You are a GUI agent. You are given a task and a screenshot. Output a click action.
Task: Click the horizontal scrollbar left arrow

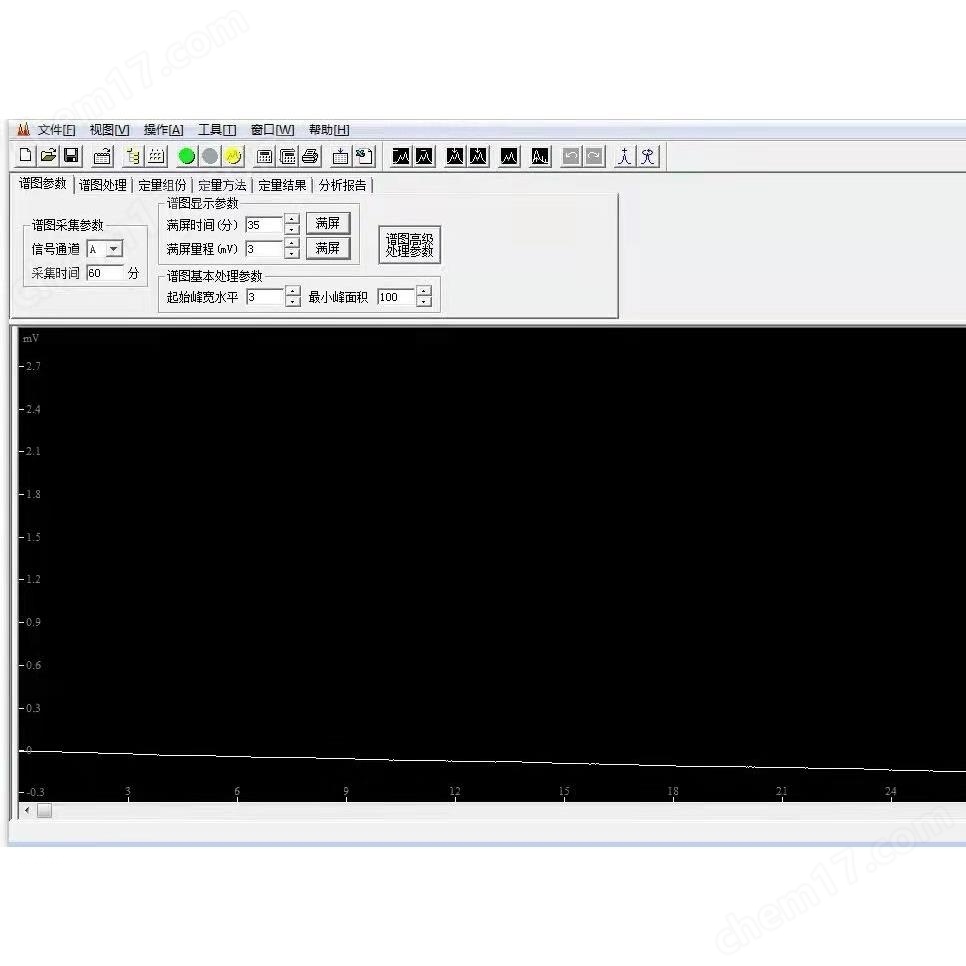tap(27, 810)
